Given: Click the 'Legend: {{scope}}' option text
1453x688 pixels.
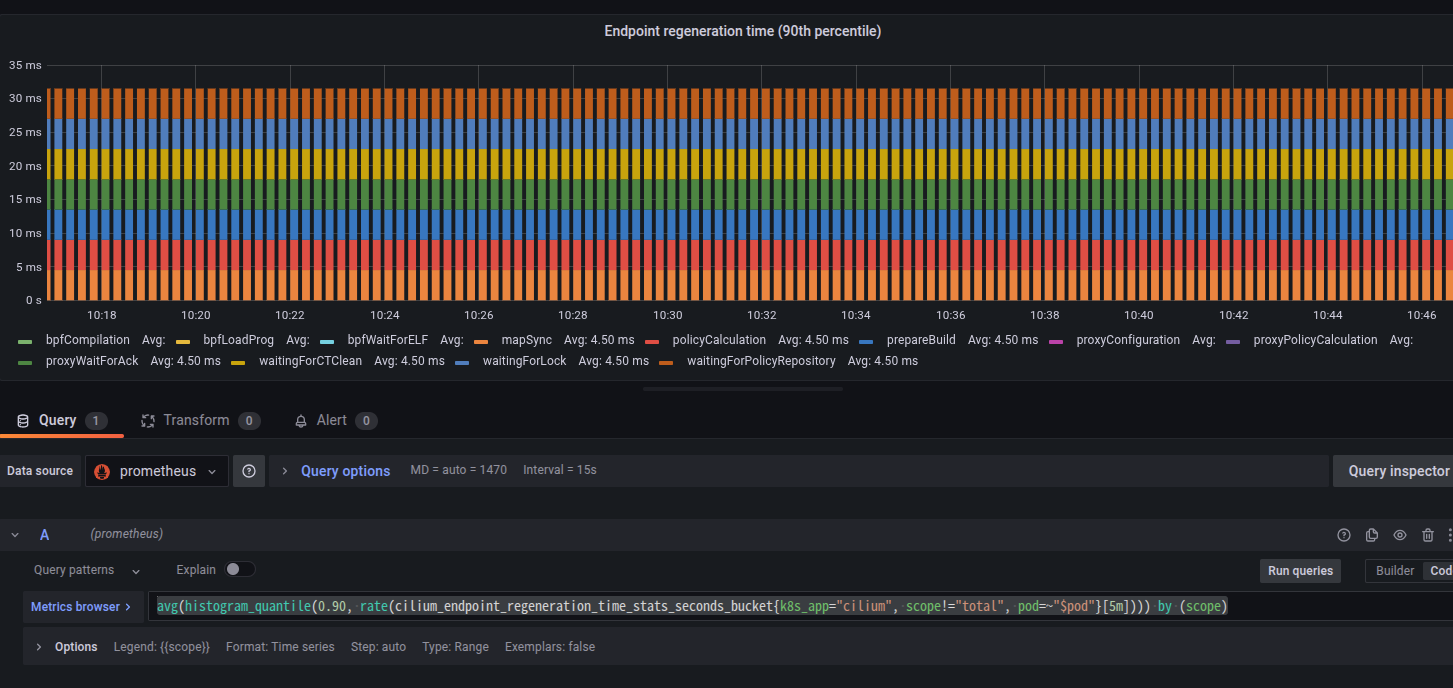Looking at the screenshot, I should point(162,647).
